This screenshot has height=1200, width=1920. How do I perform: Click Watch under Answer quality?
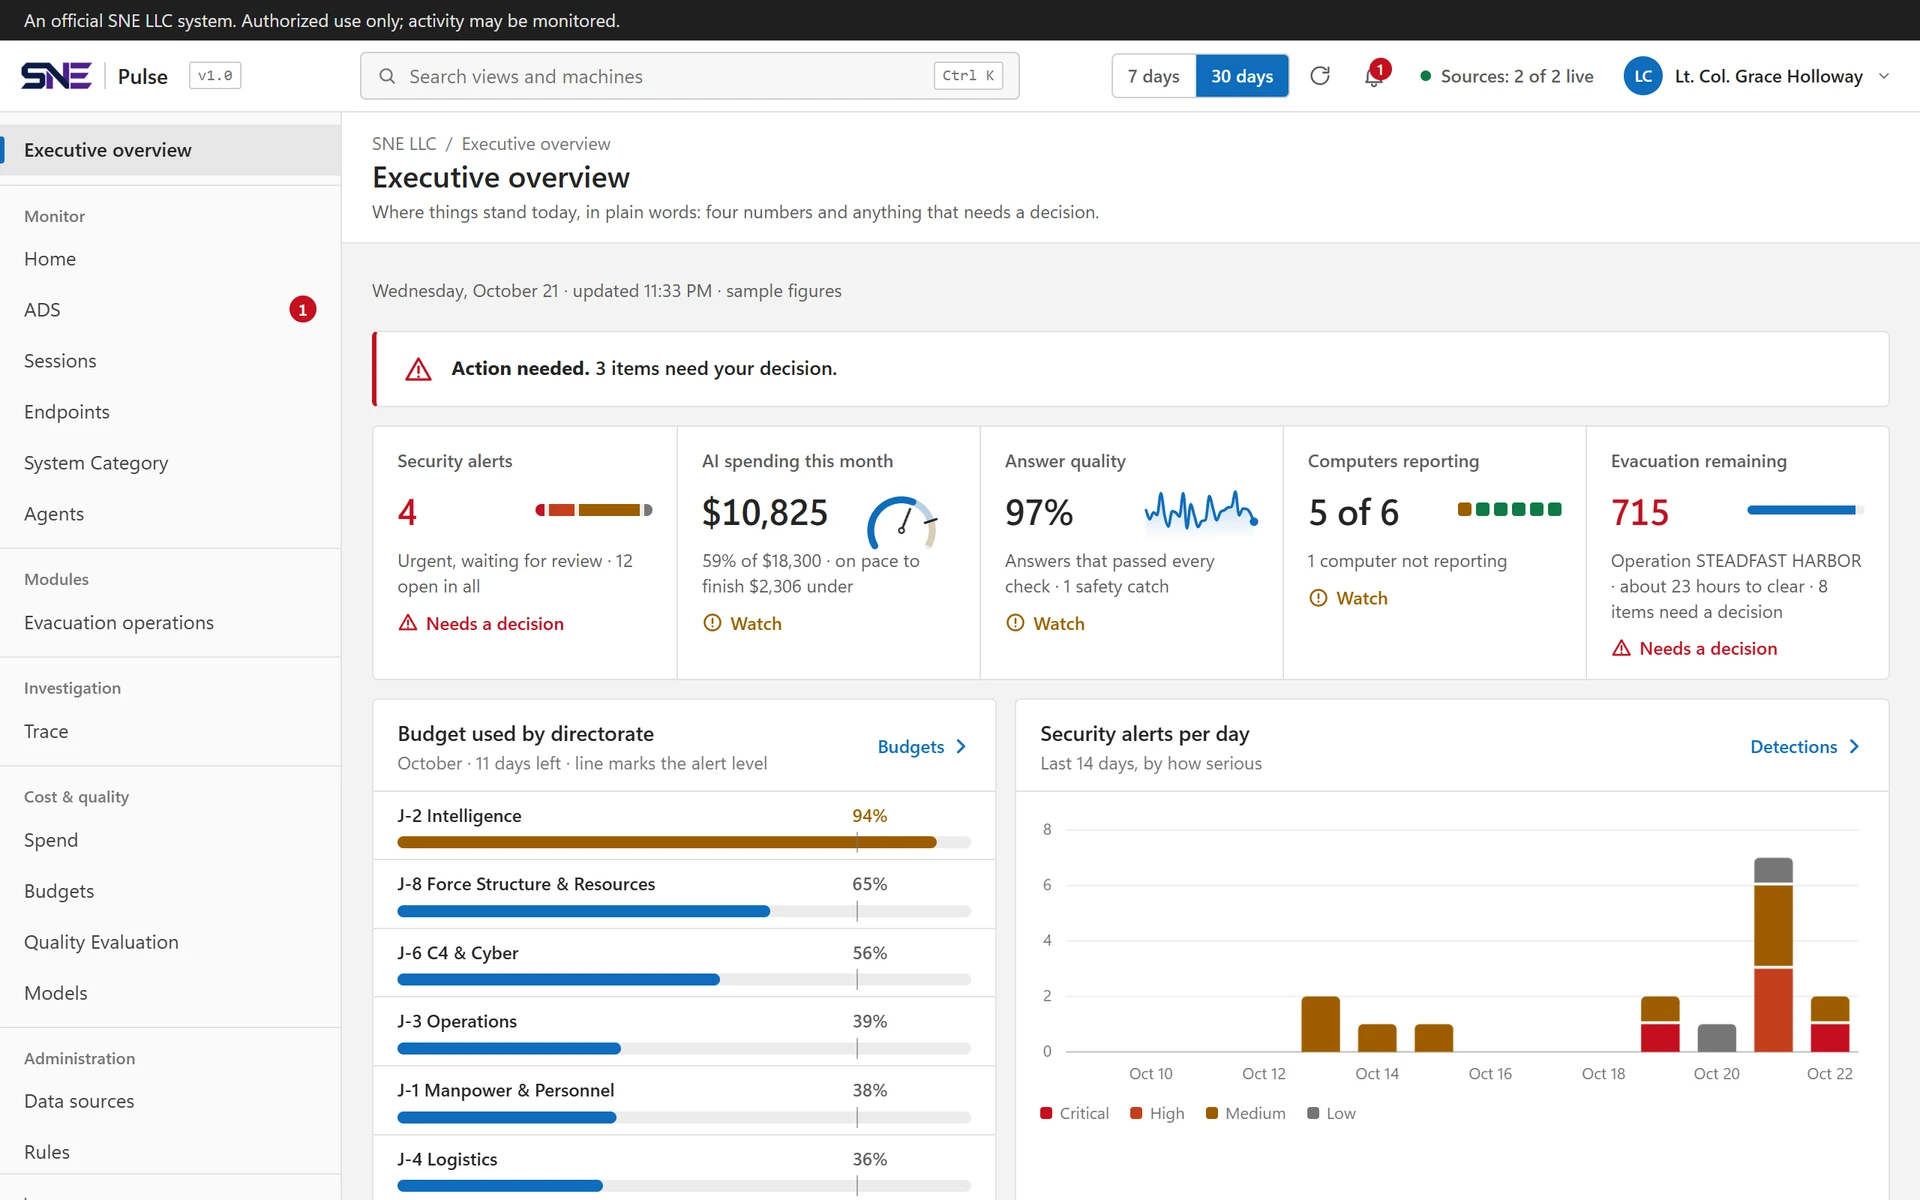coord(1045,624)
